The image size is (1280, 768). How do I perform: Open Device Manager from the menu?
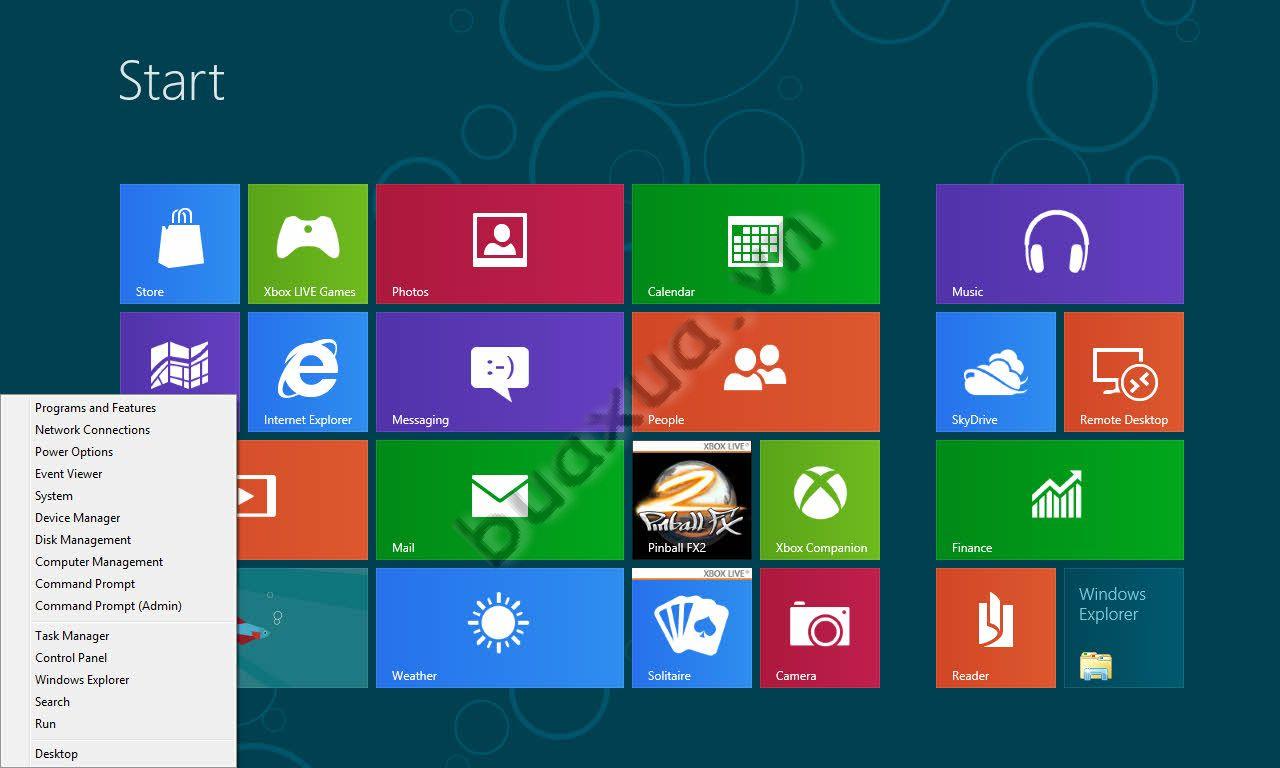119,518
